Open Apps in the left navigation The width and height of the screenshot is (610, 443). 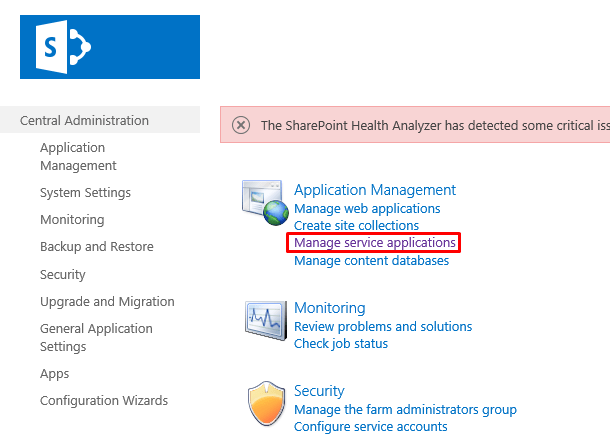pos(54,374)
